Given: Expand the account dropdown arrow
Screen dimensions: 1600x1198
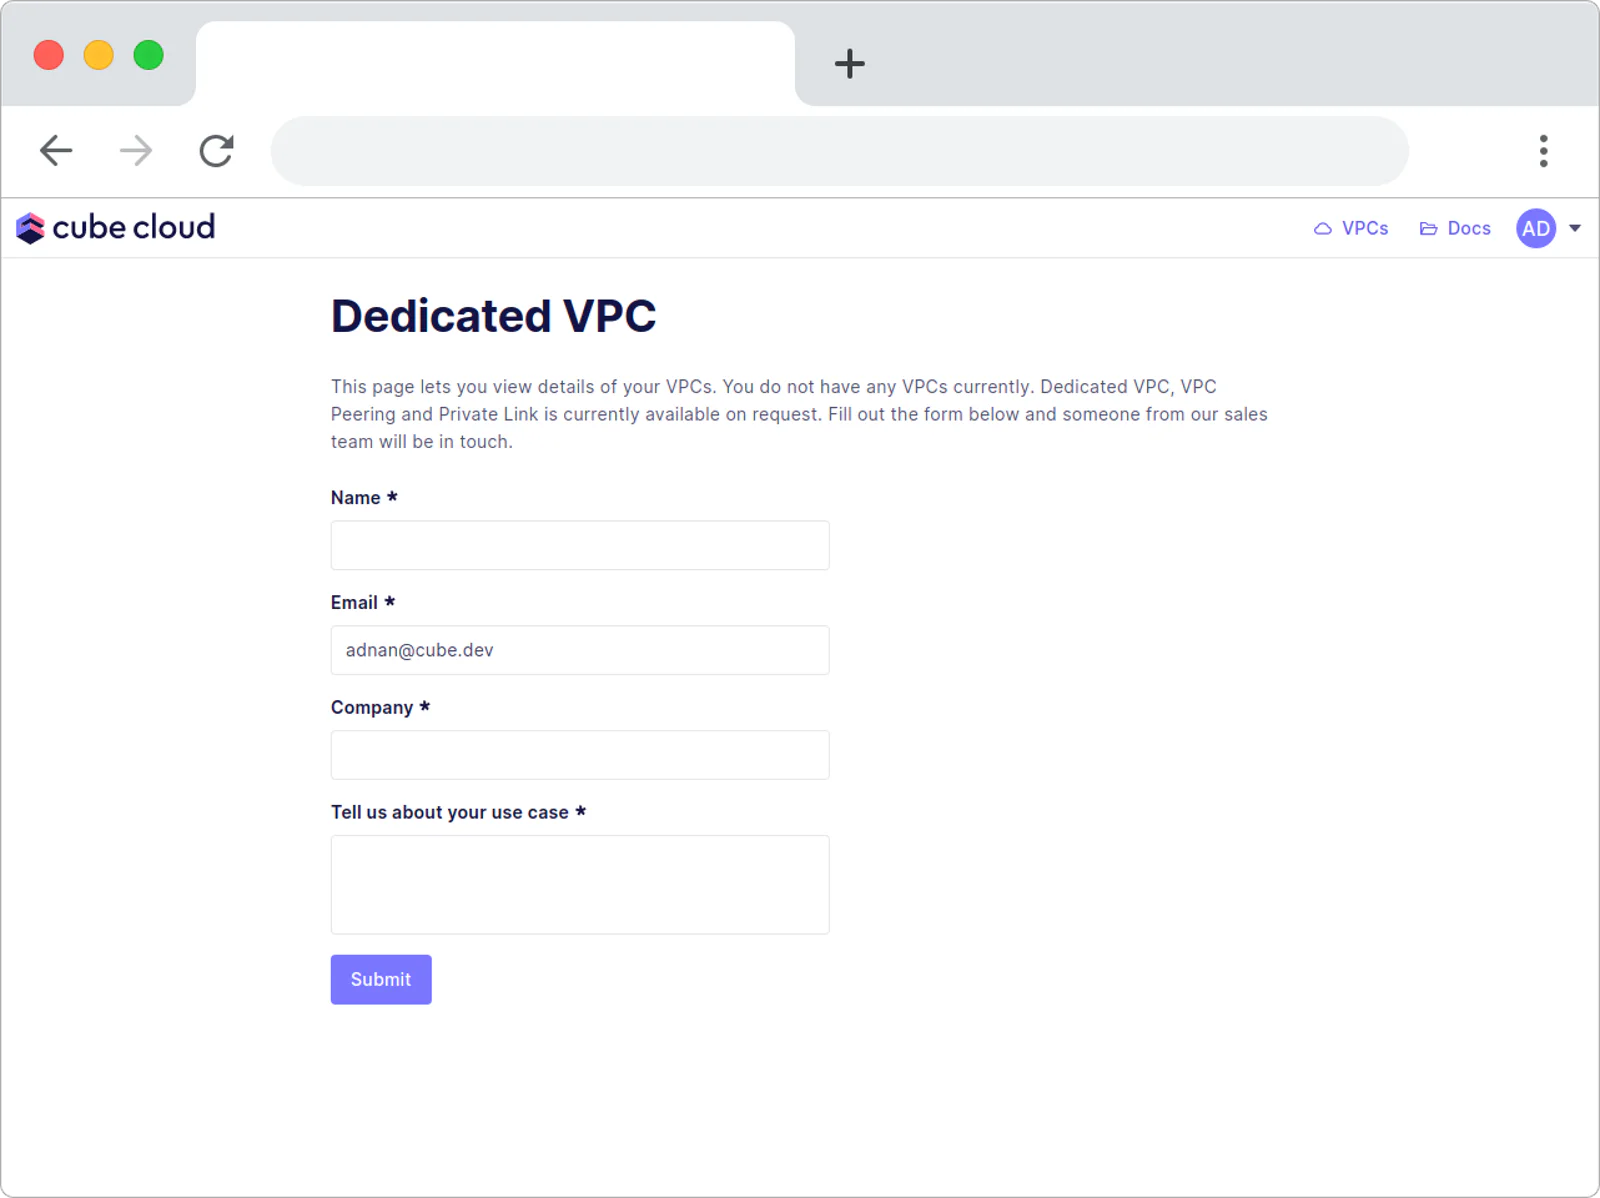Looking at the screenshot, I should pos(1575,228).
